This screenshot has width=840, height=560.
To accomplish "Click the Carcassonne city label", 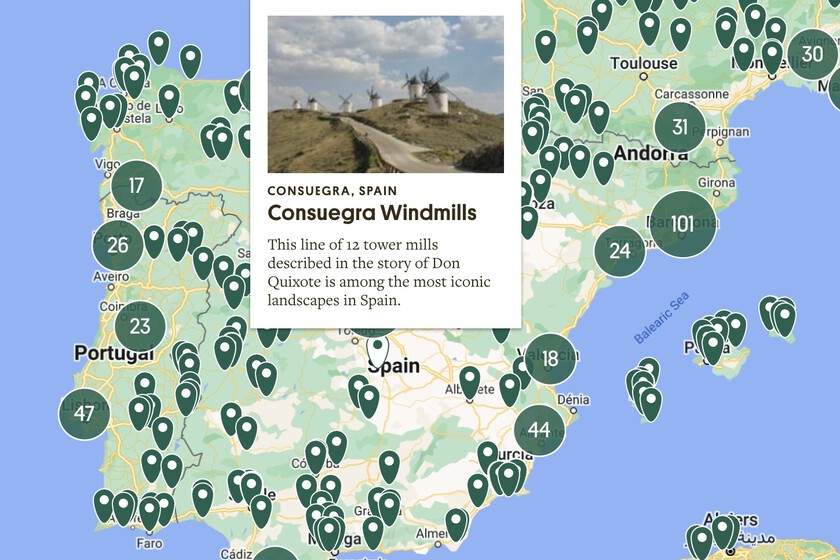I will point(692,94).
